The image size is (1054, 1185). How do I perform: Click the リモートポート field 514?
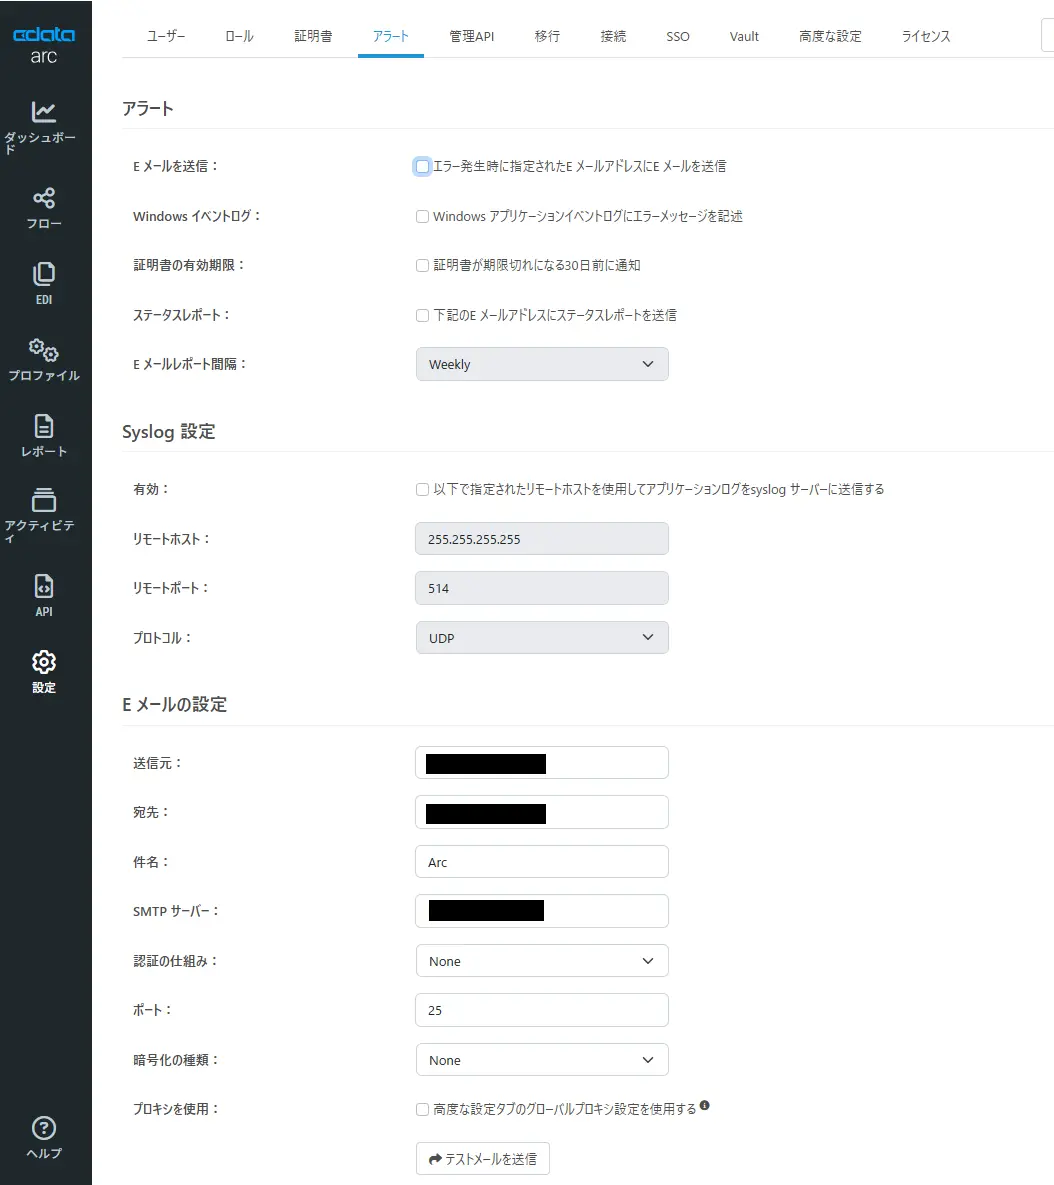(x=542, y=588)
